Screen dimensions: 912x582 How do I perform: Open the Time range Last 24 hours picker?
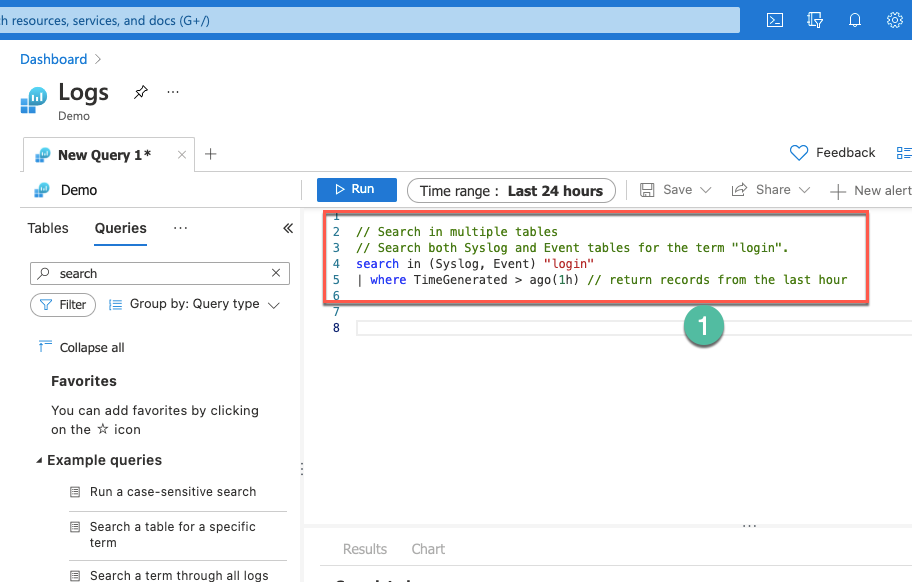coord(511,191)
